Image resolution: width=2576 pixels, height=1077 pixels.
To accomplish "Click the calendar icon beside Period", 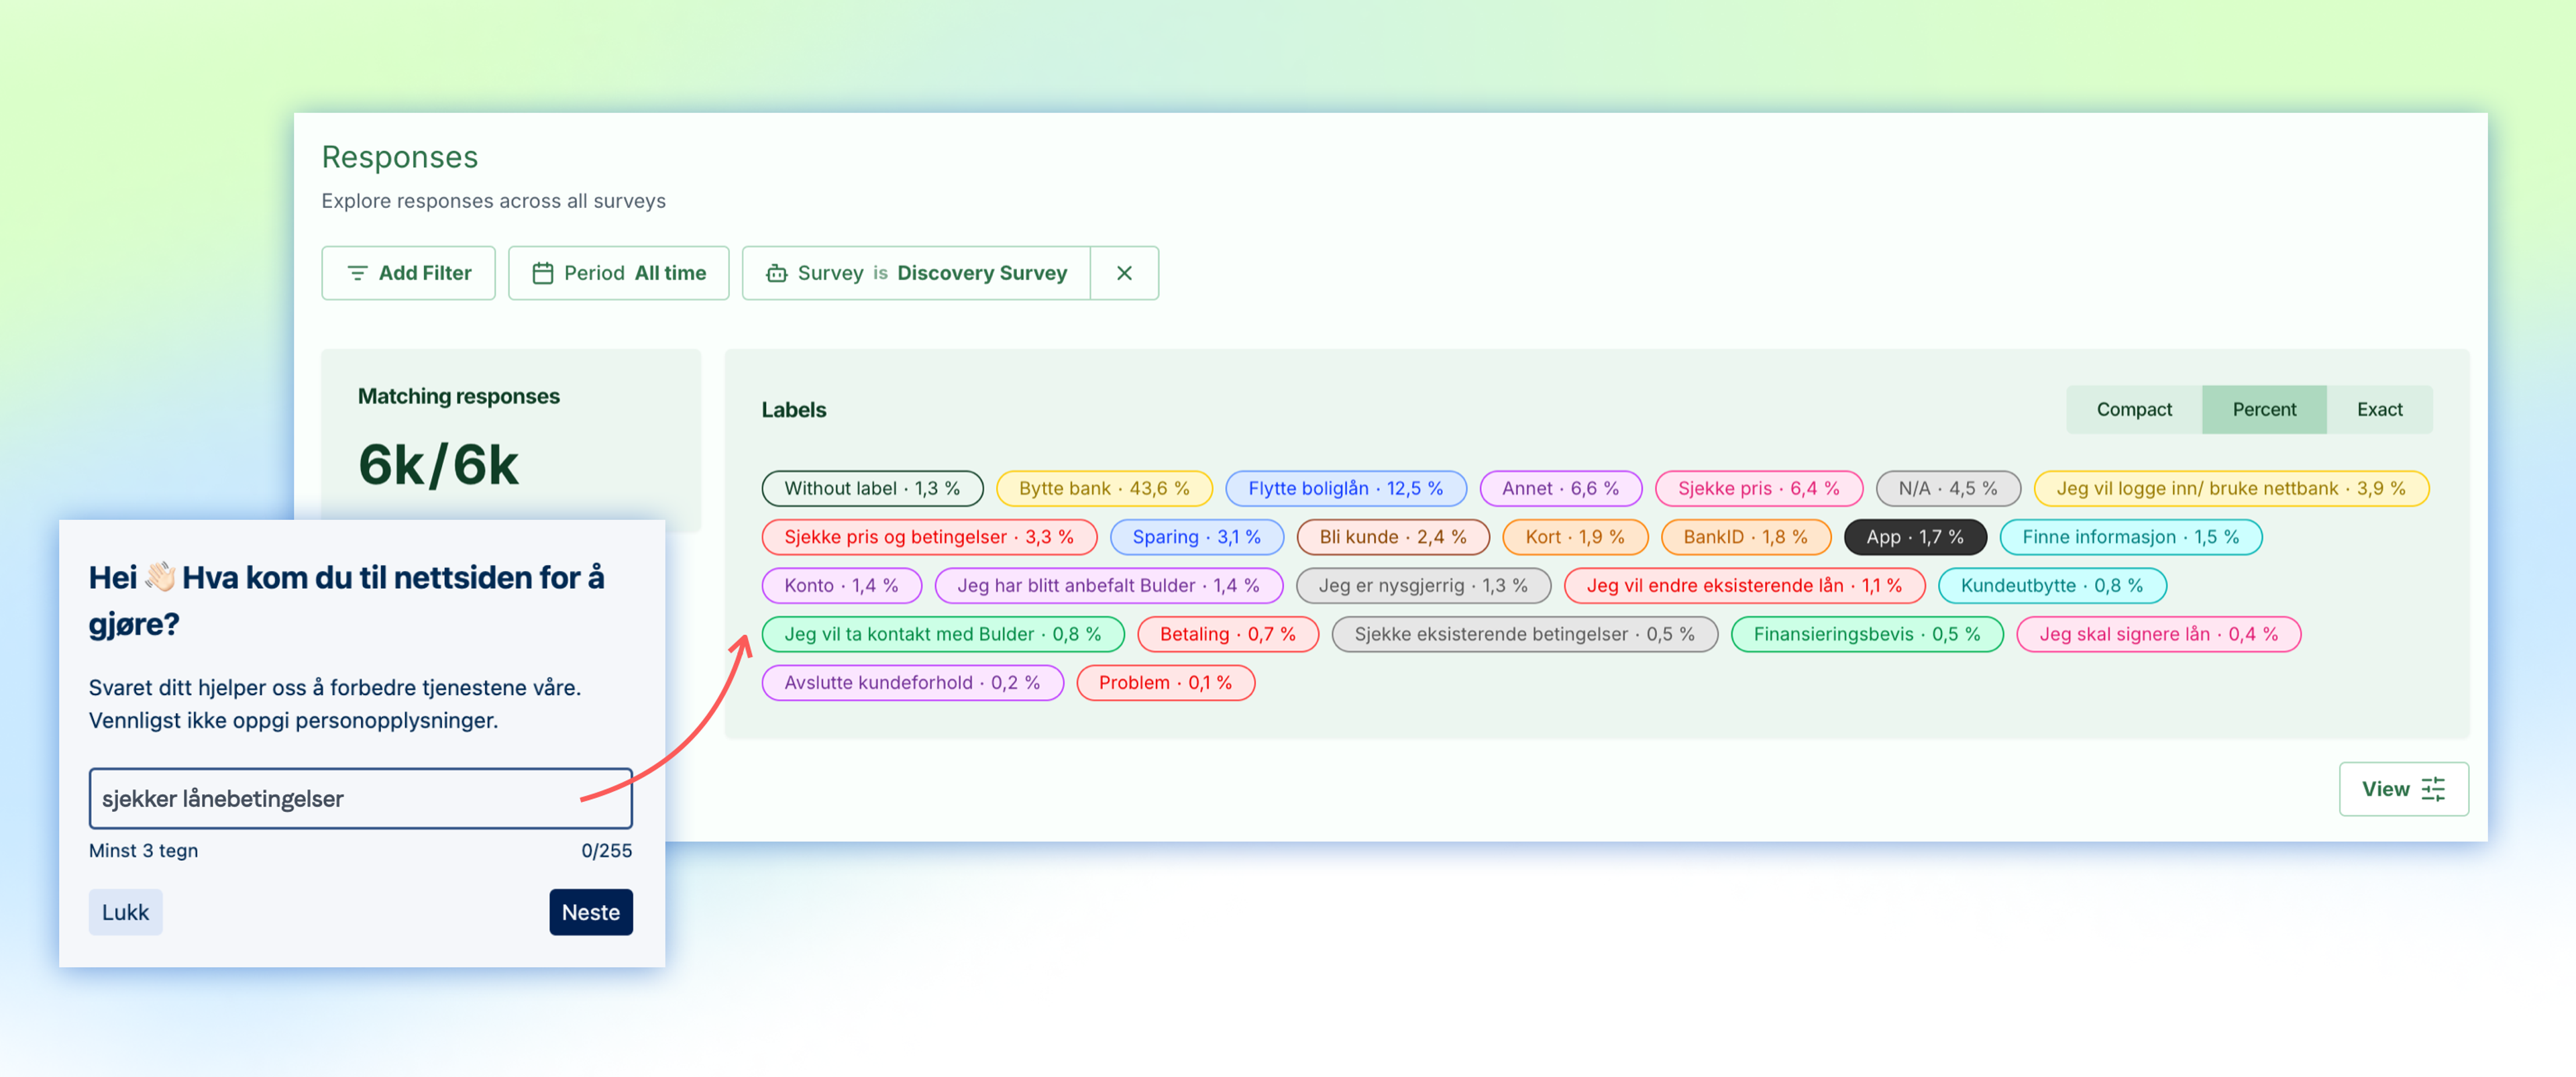I will tap(542, 273).
